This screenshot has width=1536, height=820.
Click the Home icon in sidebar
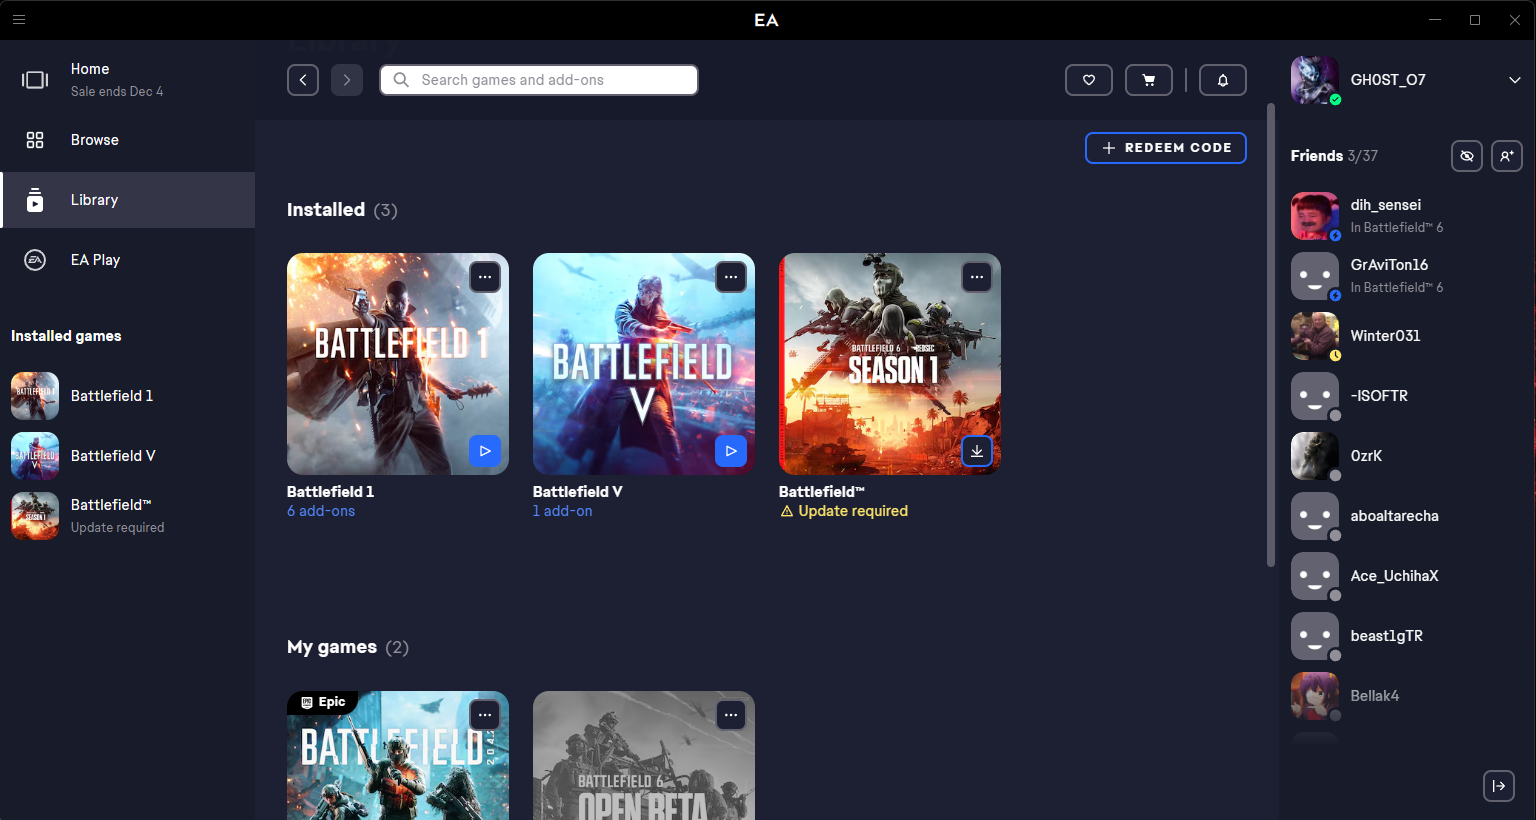[35, 80]
